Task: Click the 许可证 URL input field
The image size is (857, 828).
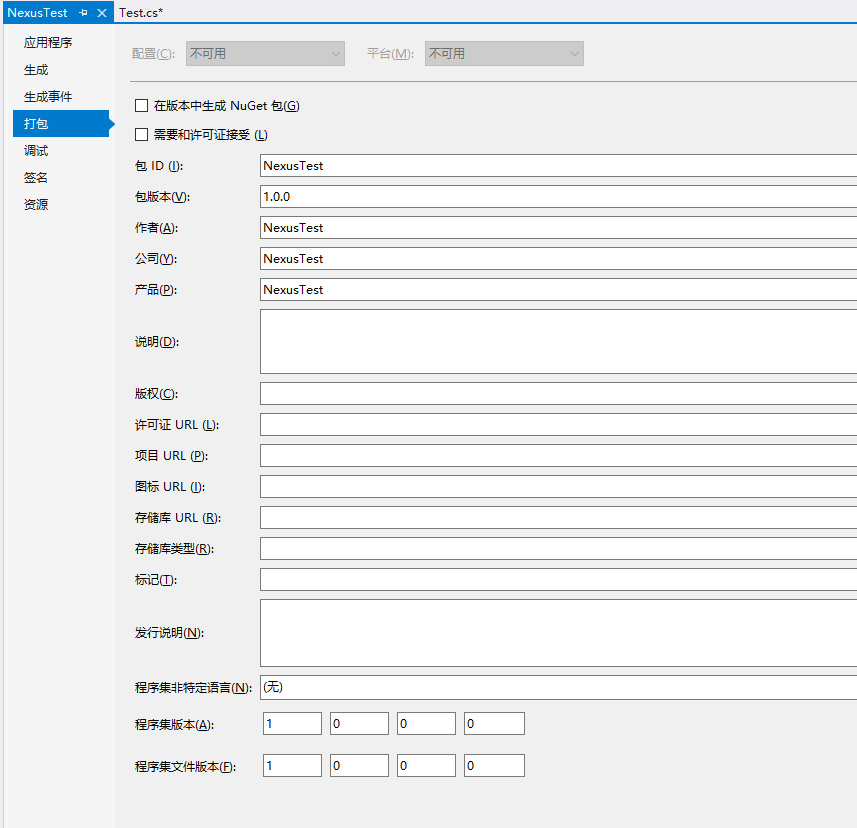Action: point(559,425)
